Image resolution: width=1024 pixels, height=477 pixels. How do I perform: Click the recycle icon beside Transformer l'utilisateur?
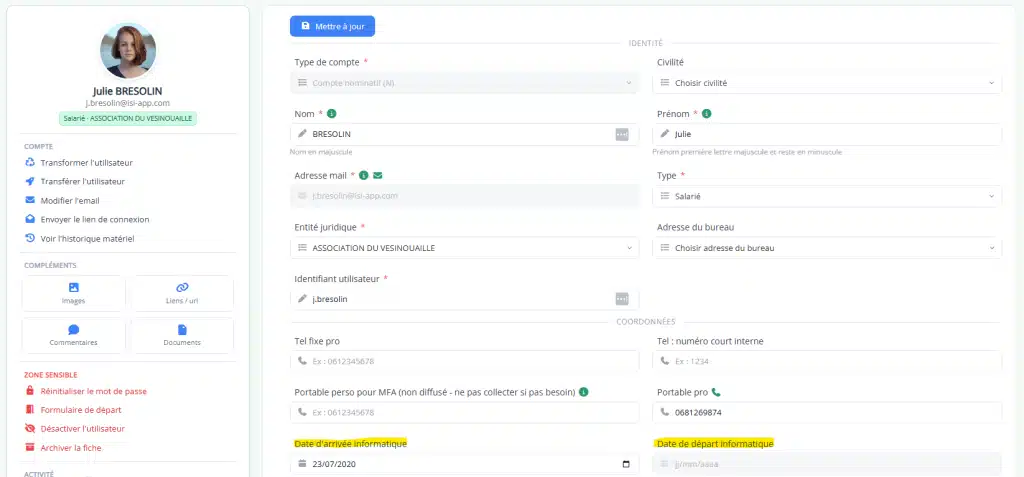[x=30, y=163]
